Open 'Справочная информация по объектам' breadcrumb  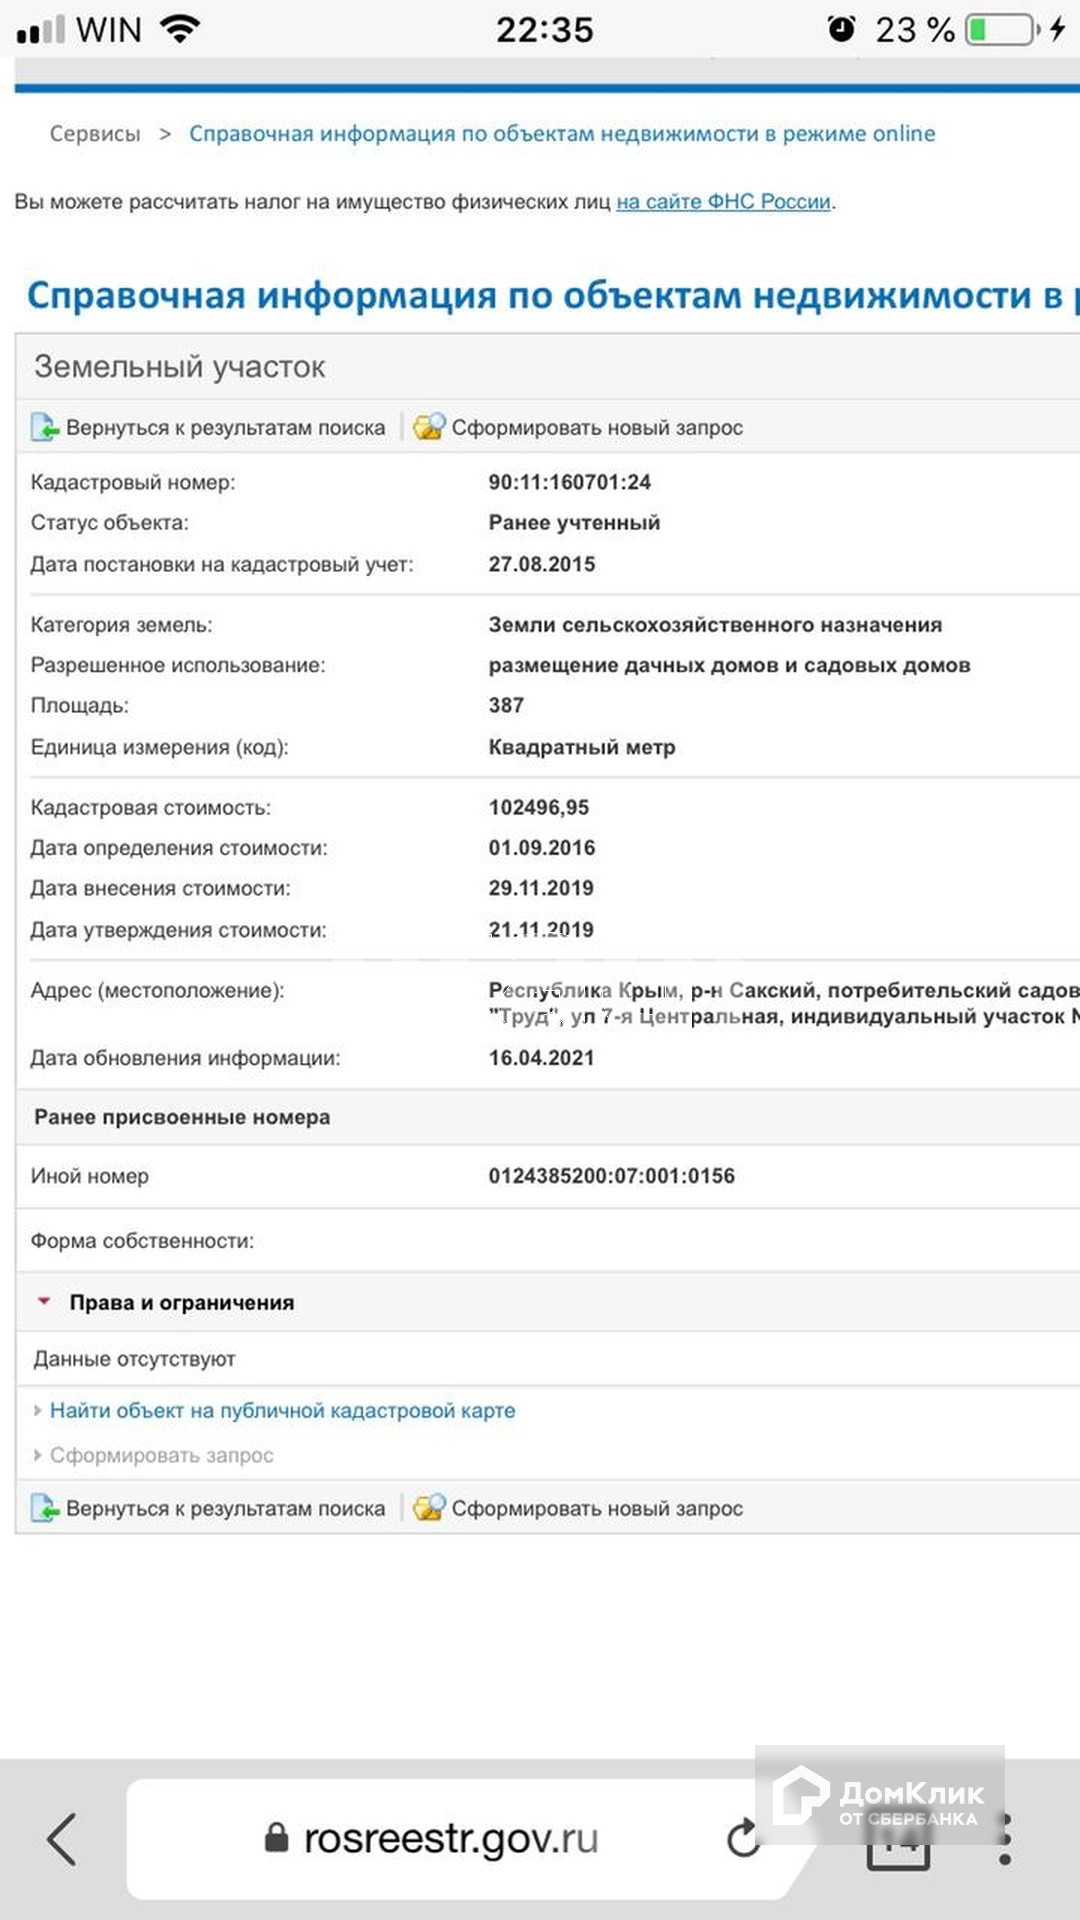[x=562, y=134]
